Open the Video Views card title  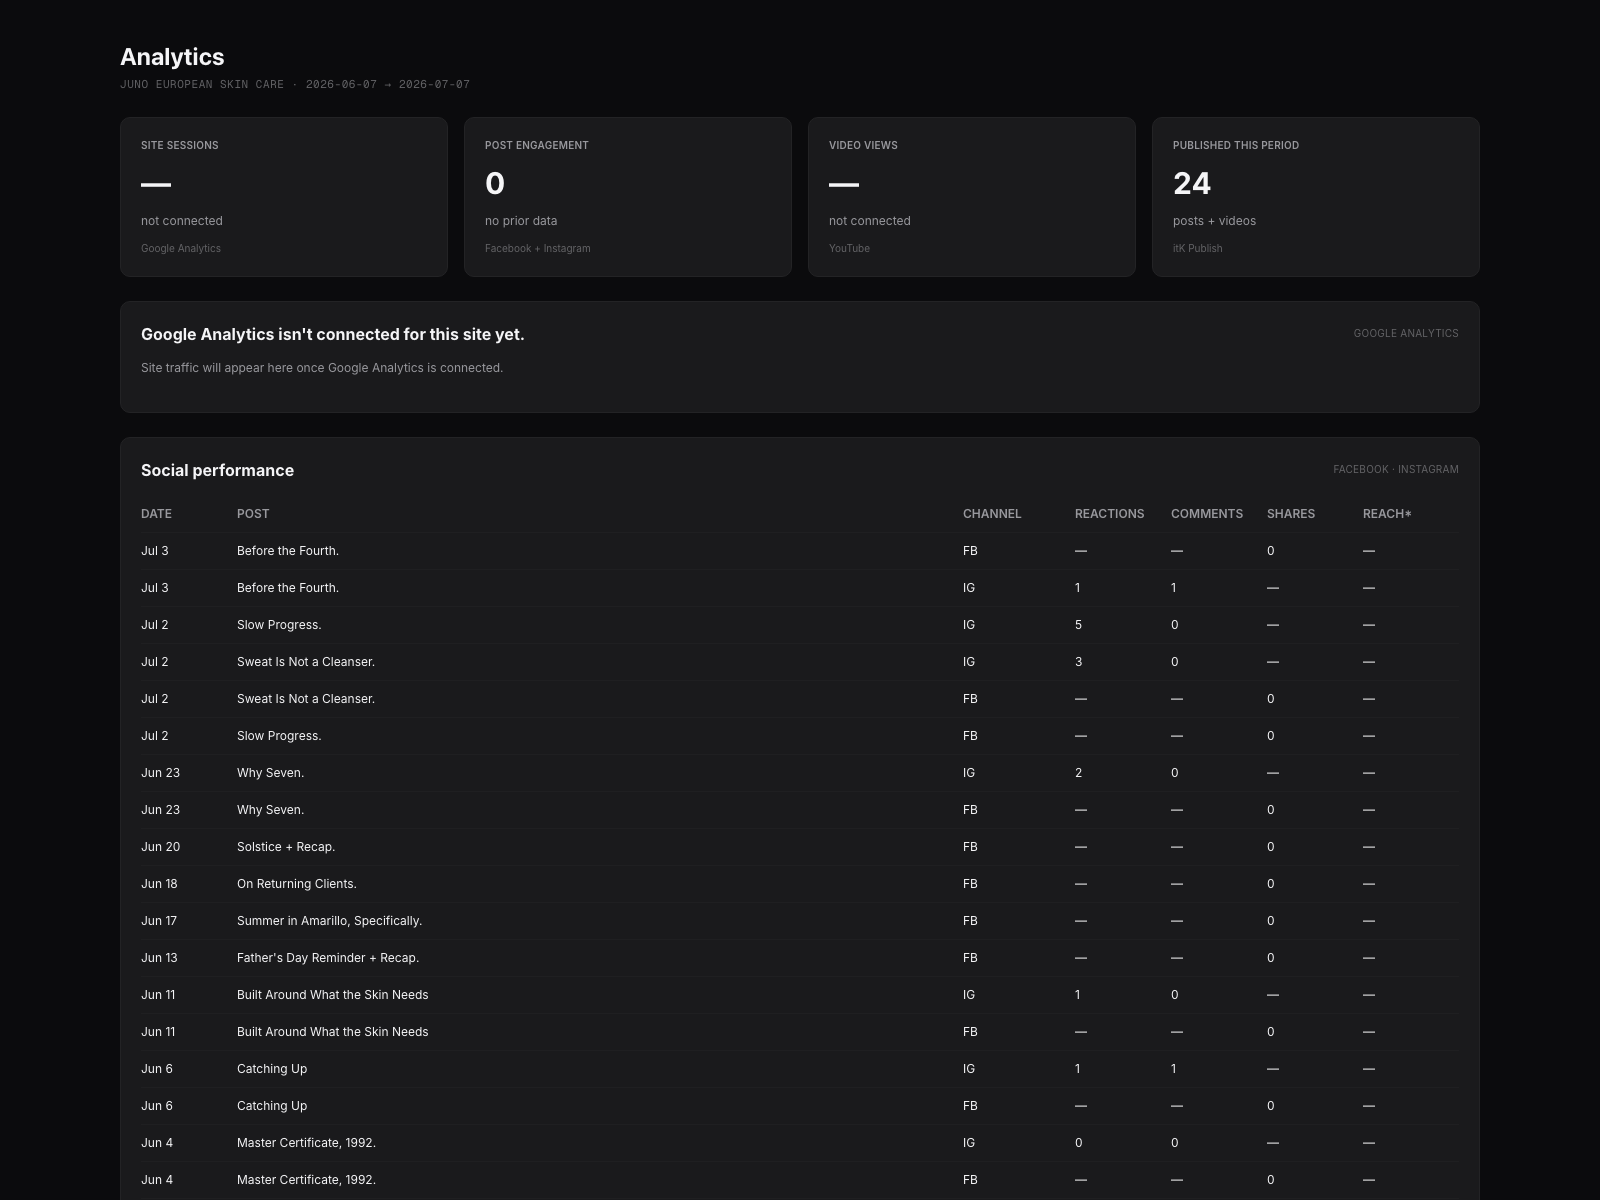(863, 145)
